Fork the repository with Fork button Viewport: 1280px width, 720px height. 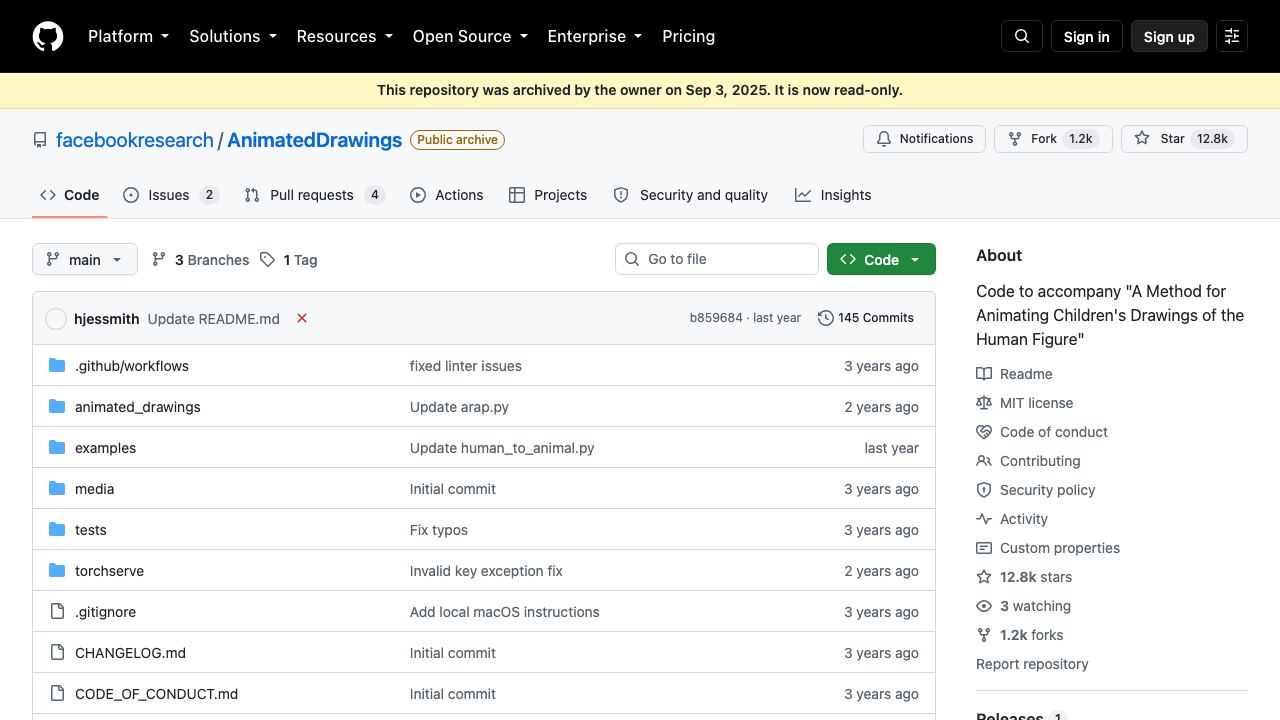[x=1051, y=139]
